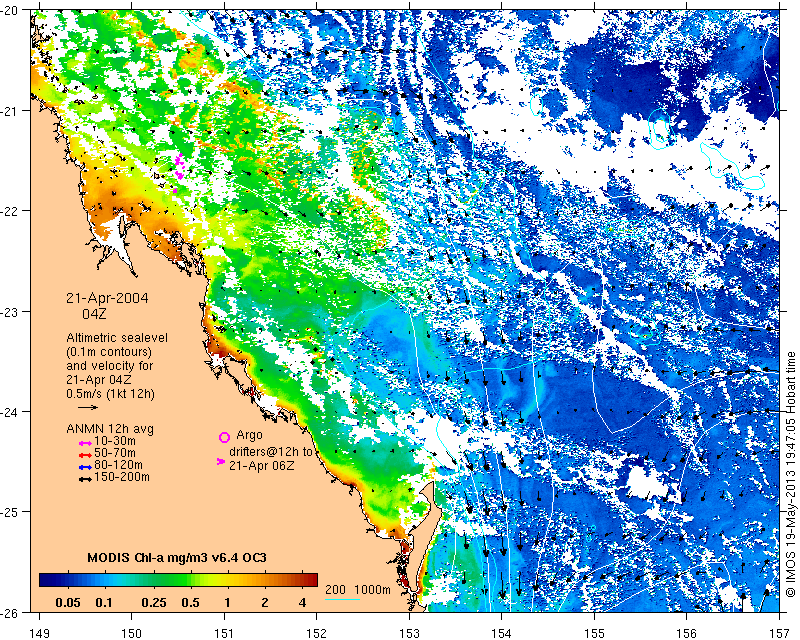This screenshot has height=640, width=800.
Task: Click the longitude axis label '157'
Action: [779, 633]
